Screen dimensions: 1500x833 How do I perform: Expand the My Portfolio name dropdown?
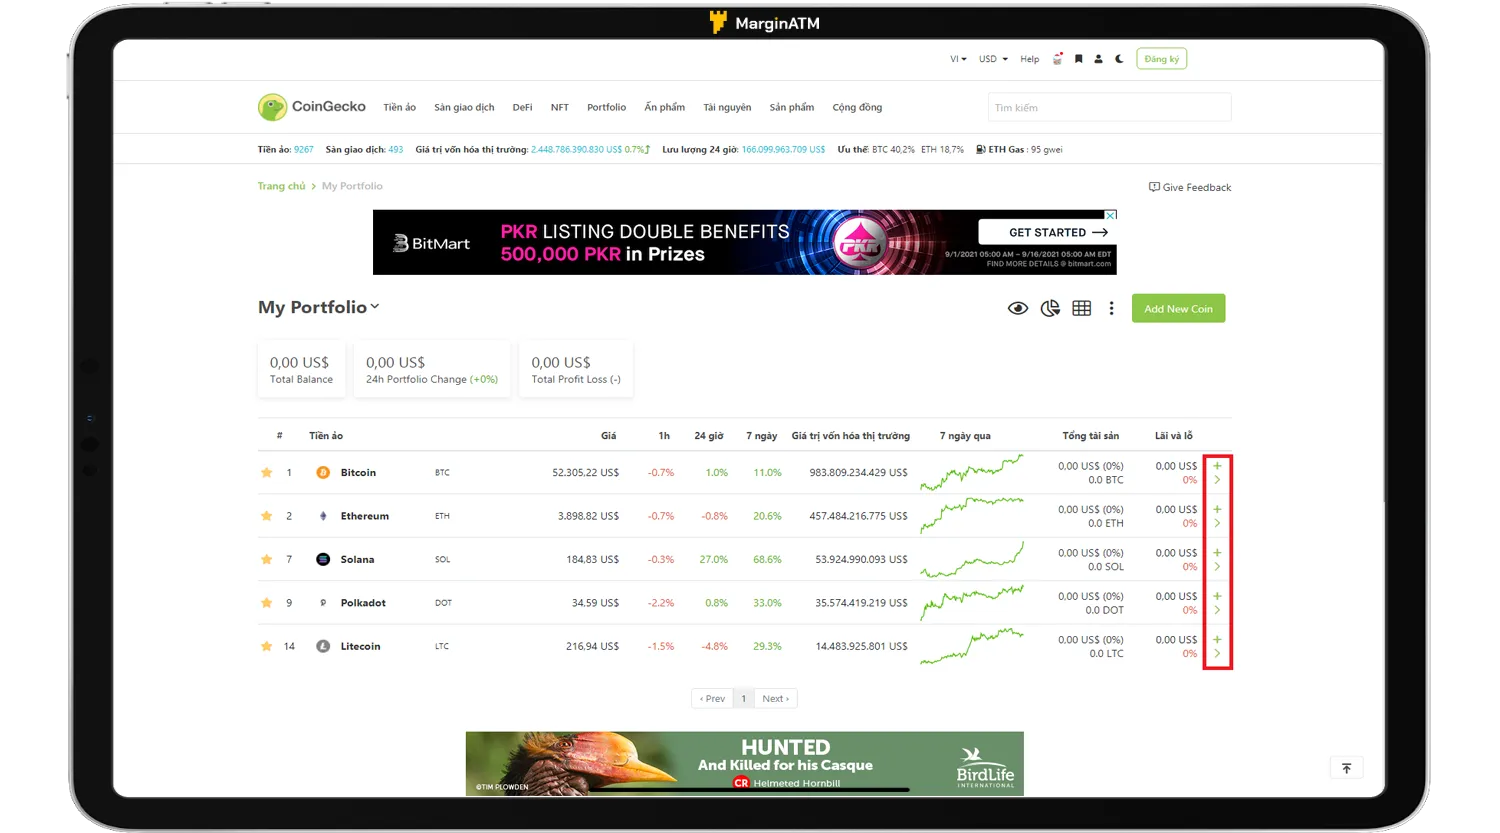[x=375, y=307]
